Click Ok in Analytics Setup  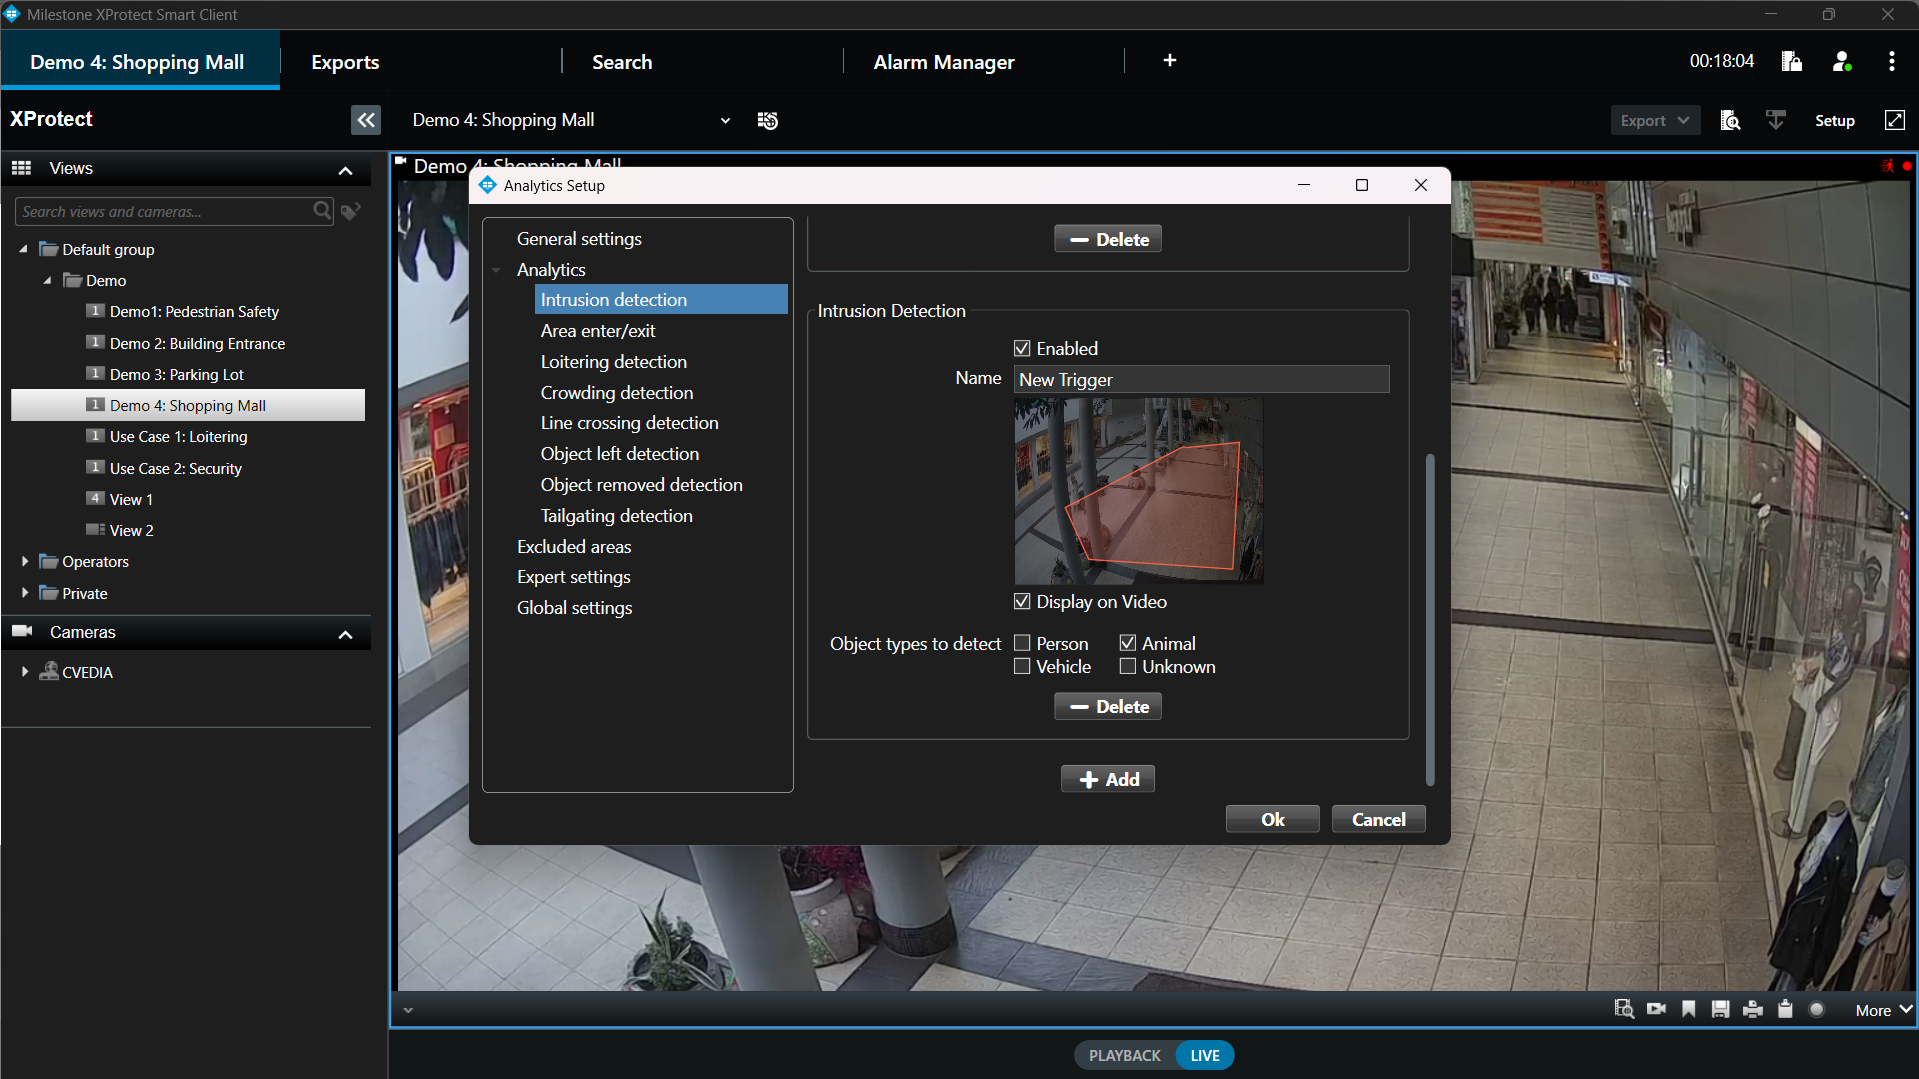click(x=1272, y=819)
